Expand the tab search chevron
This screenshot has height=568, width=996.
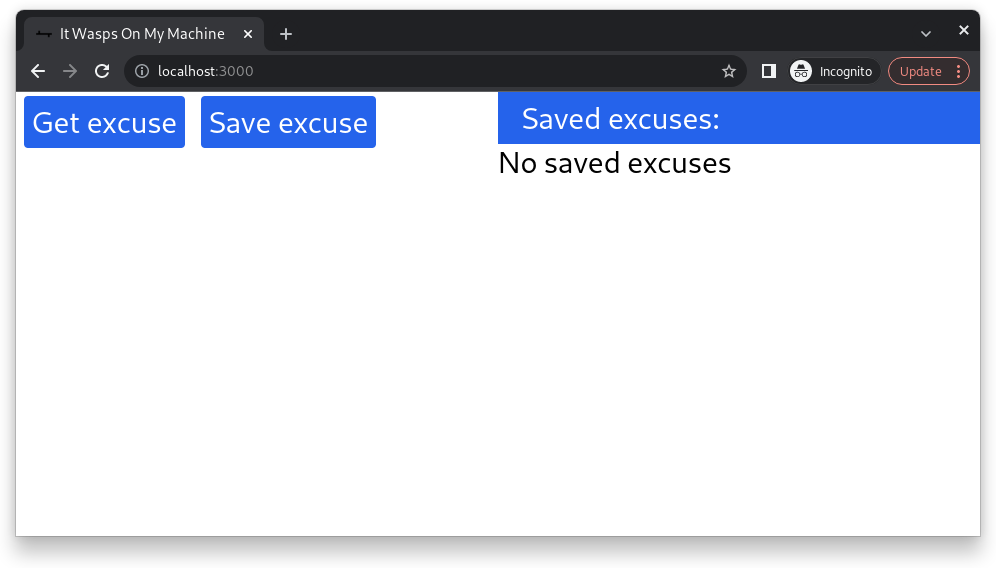[926, 34]
